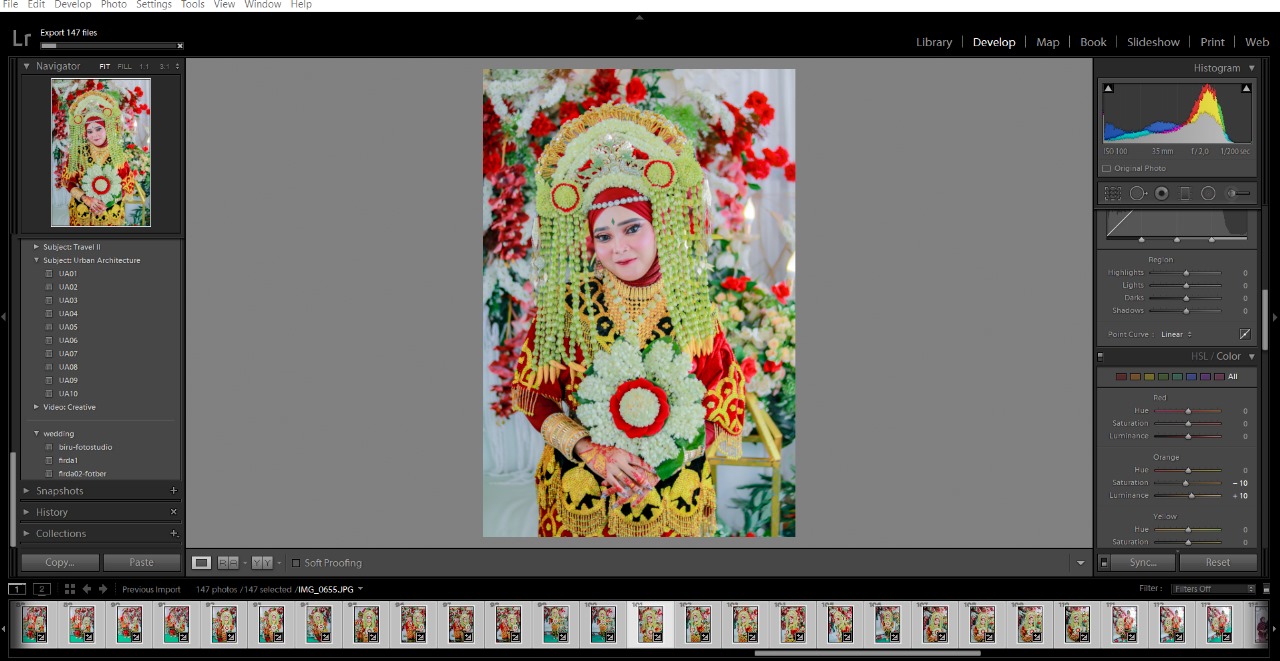Screen dimensions: 1280x661
Task: Click the Copy... button
Action: click(x=60, y=562)
